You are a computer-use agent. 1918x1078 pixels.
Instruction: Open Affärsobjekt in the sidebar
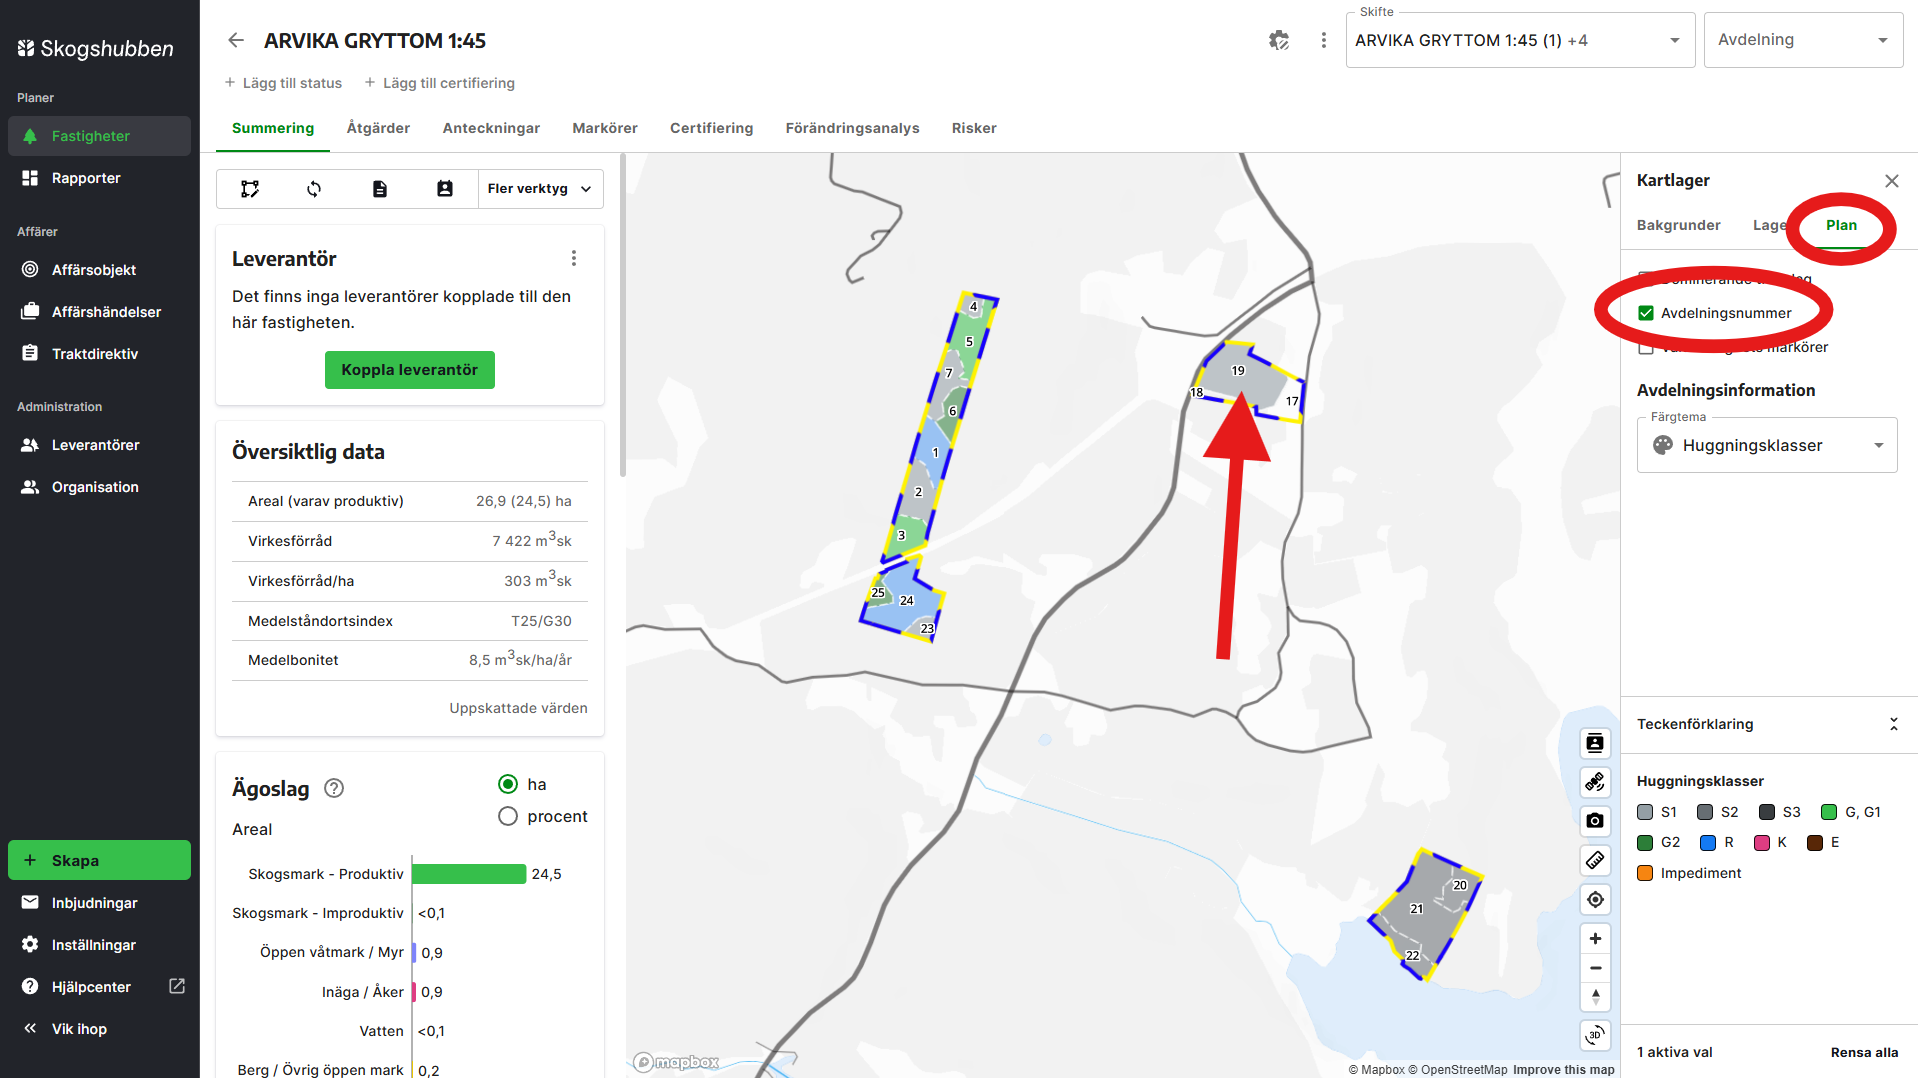click(x=99, y=270)
